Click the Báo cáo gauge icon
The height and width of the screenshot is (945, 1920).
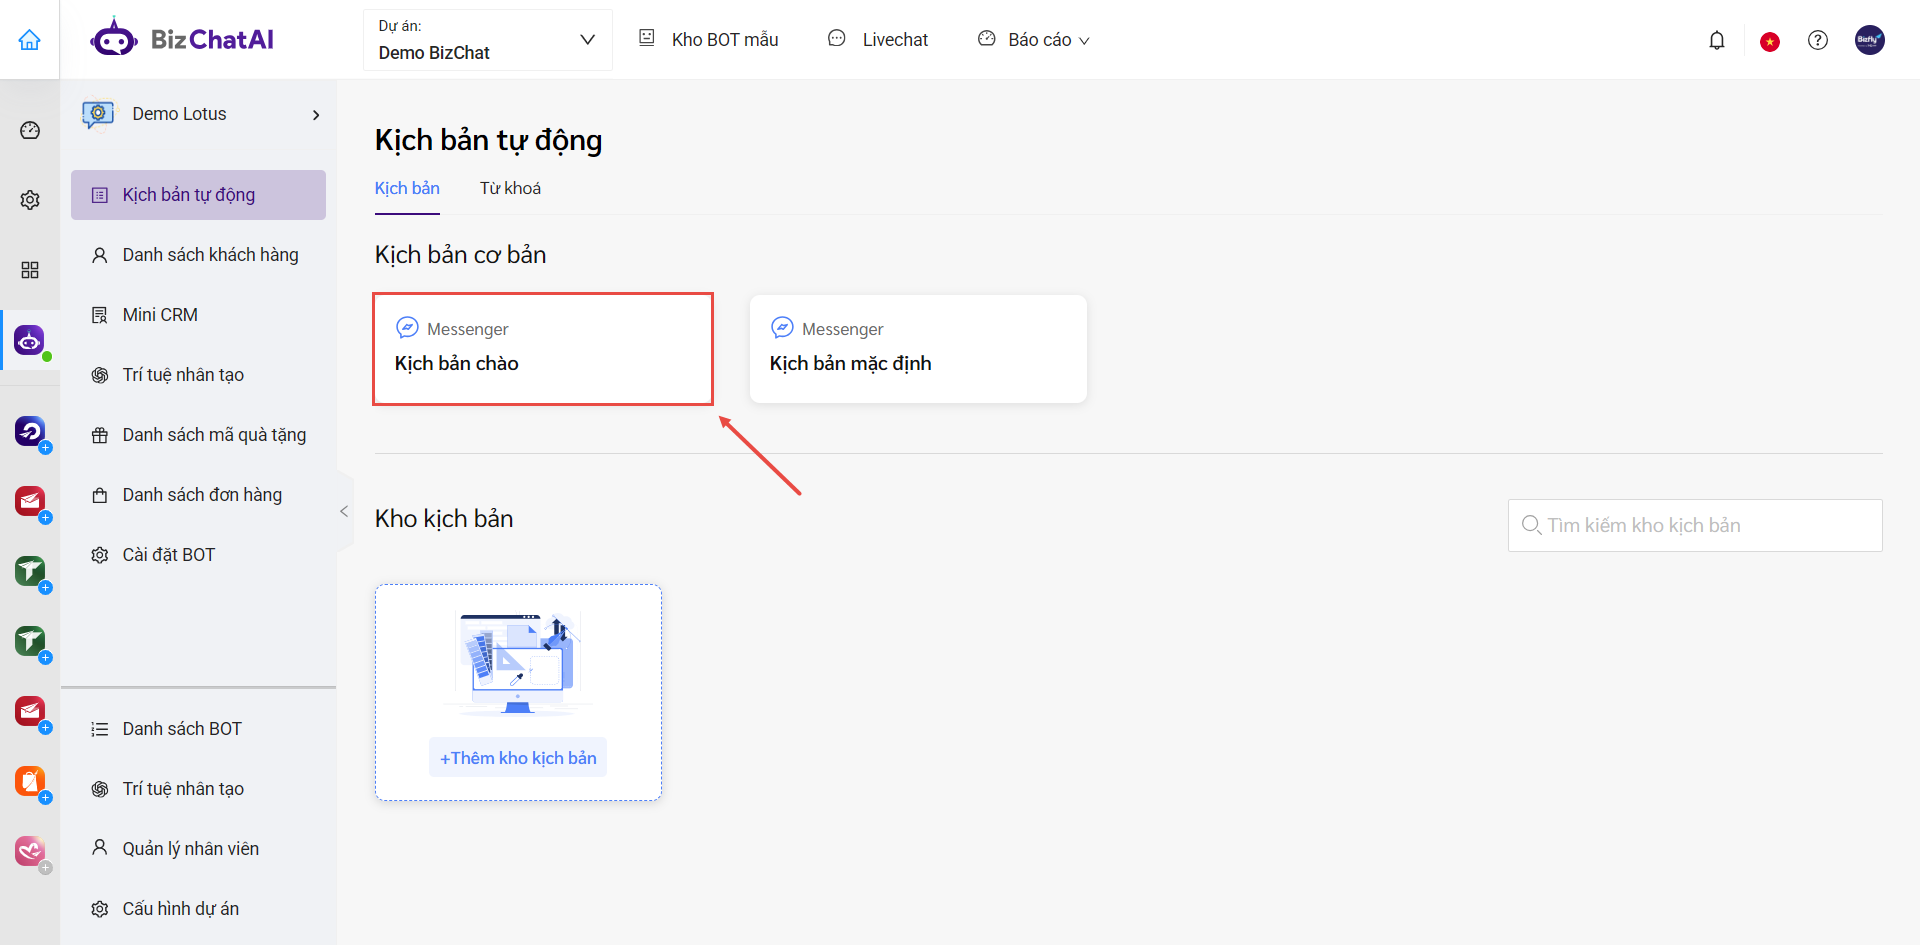[987, 38]
